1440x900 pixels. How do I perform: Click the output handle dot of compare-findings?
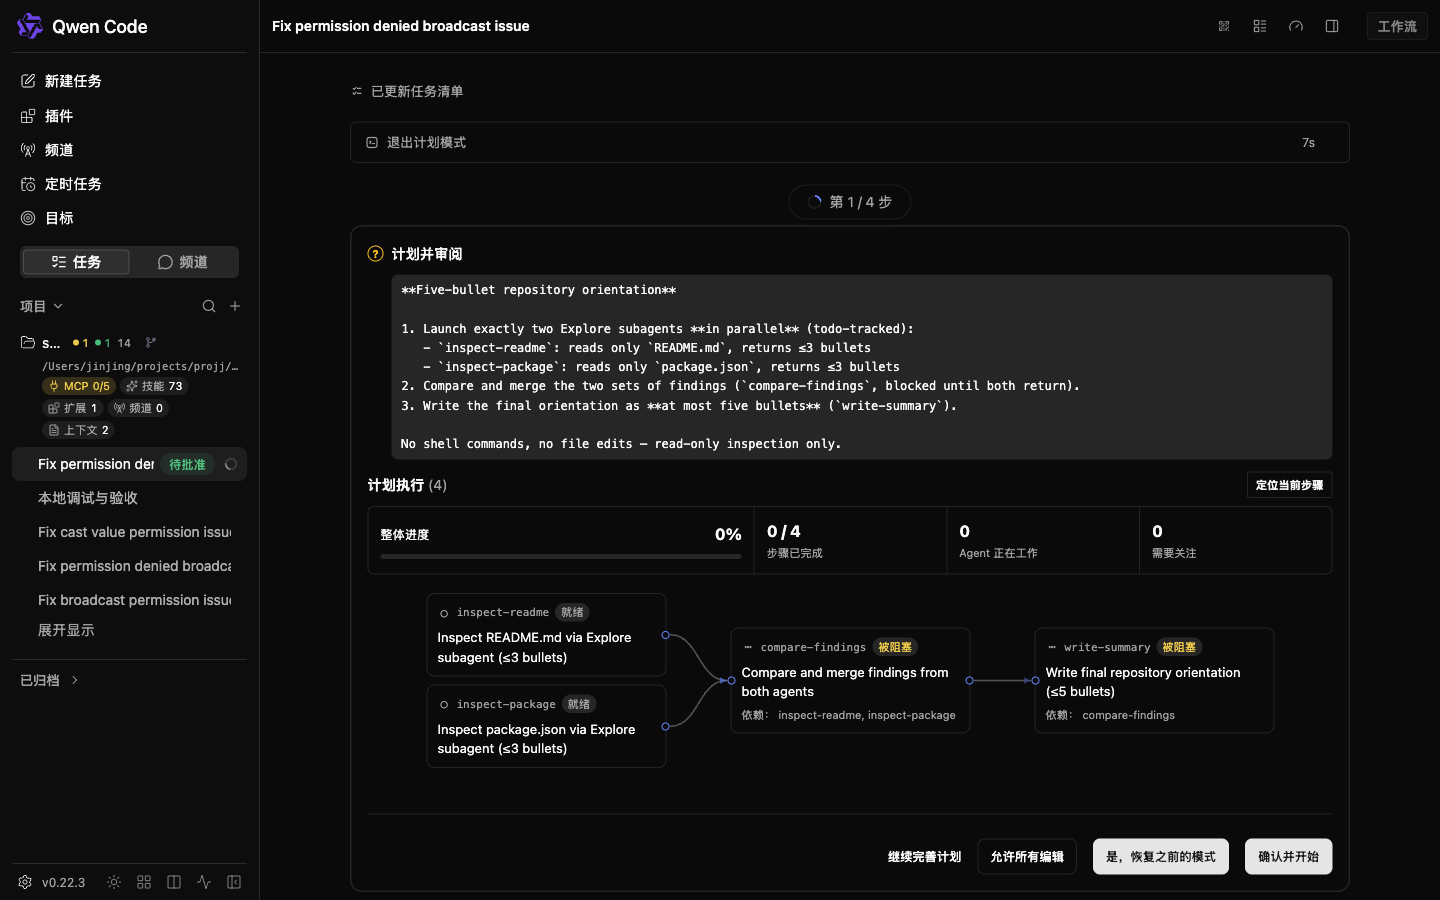point(969,680)
